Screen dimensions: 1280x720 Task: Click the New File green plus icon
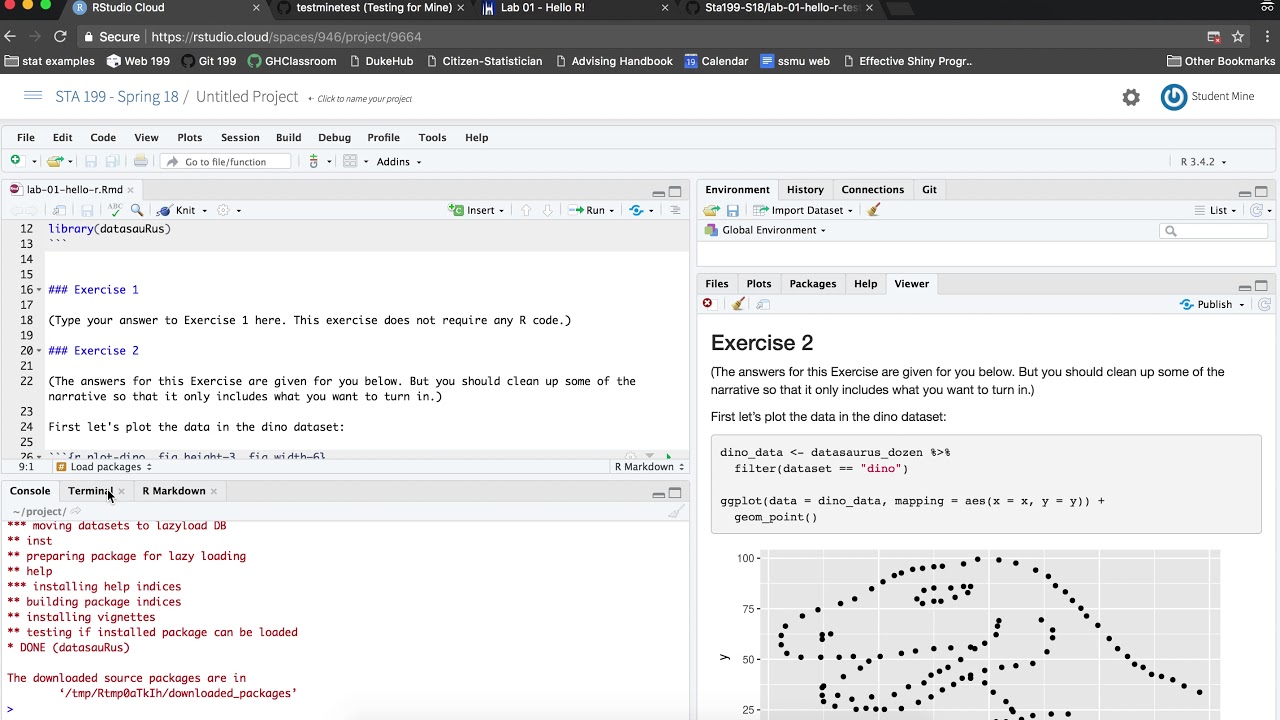15,161
